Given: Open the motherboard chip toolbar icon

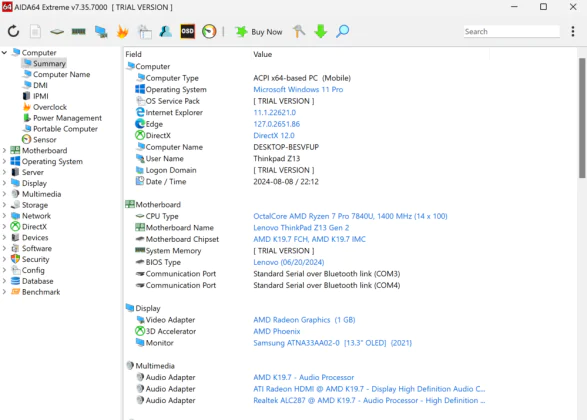Looking at the screenshot, I should click(x=57, y=32).
